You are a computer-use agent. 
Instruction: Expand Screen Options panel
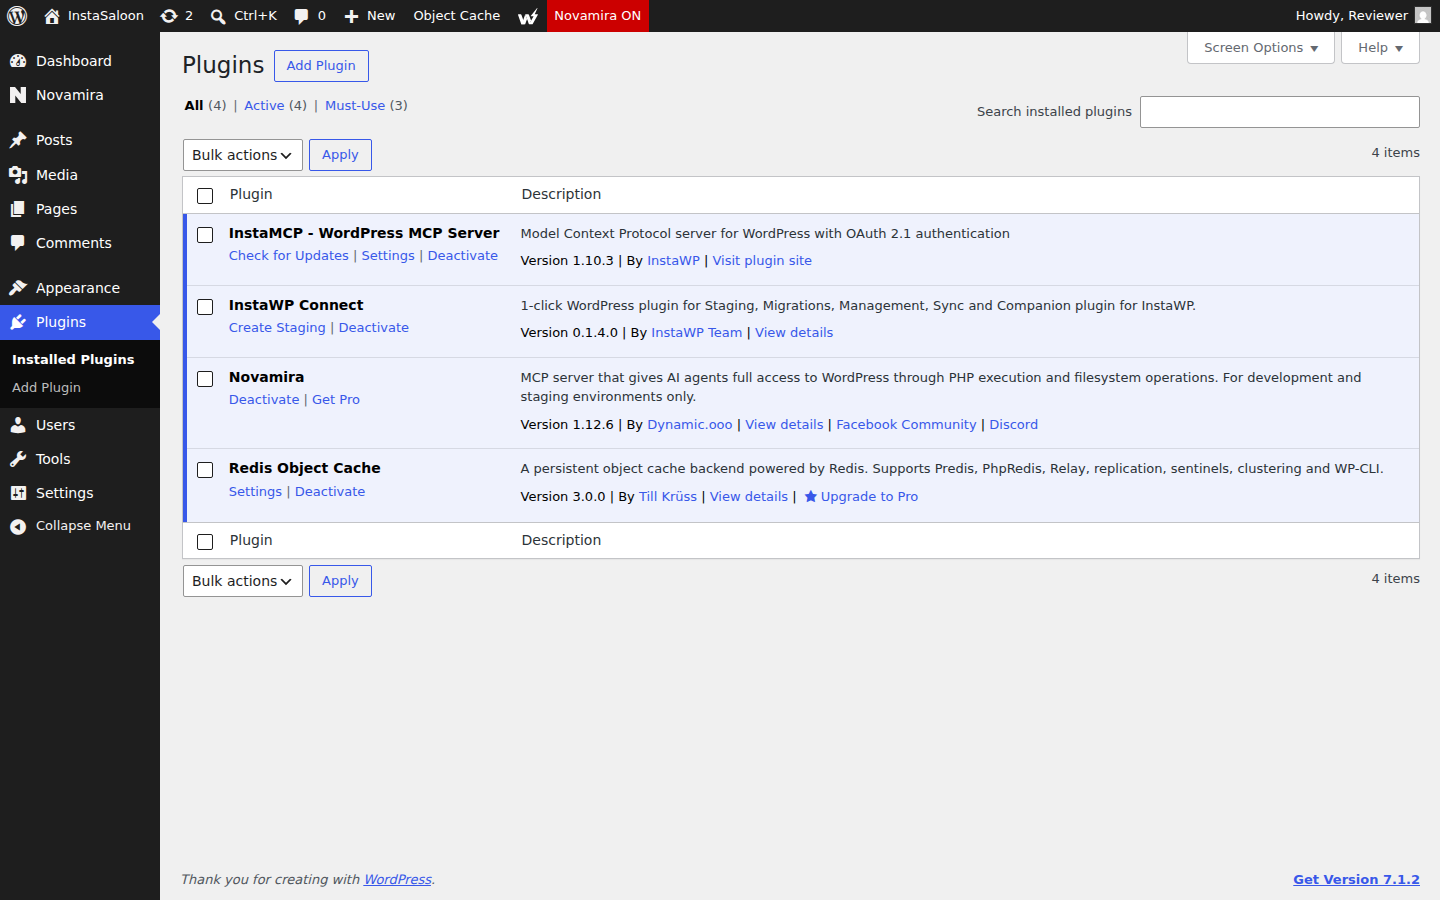click(x=1261, y=48)
